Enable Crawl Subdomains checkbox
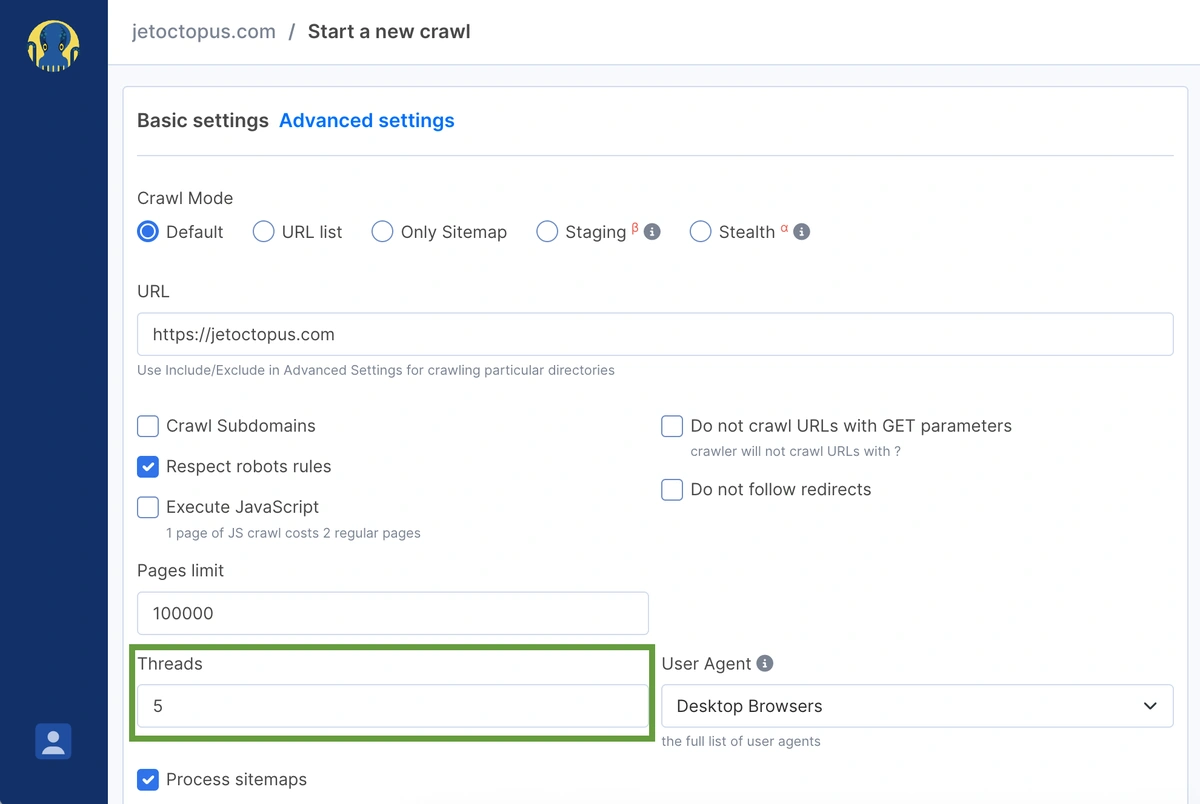Viewport: 1200px width, 804px height. [148, 426]
